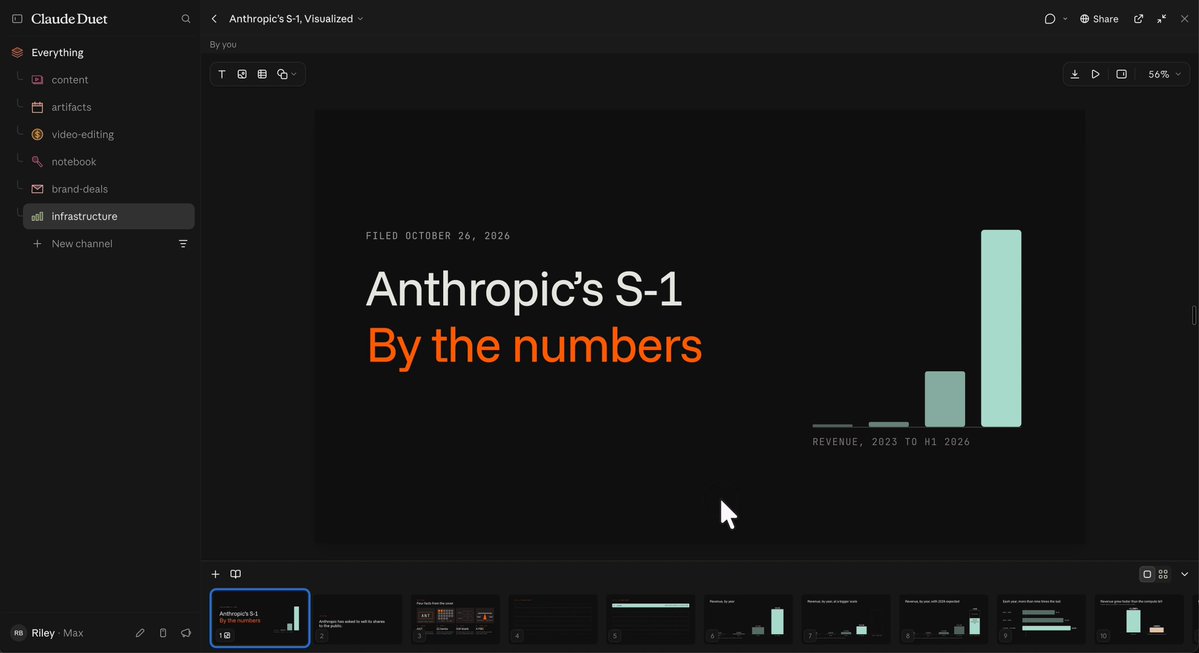1199x653 pixels.
Task: Click the megaphone icon in the sidebar footer
Action: pos(186,633)
